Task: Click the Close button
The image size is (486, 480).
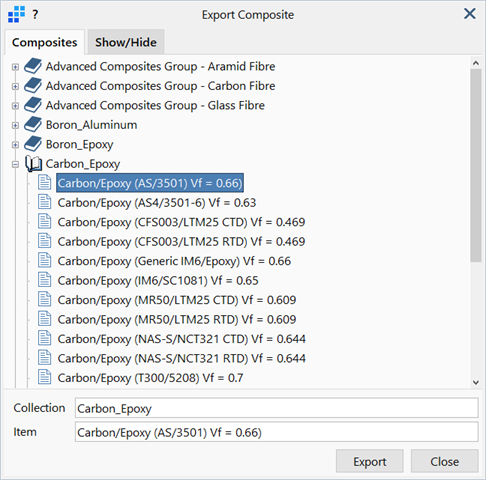Action: [444, 461]
